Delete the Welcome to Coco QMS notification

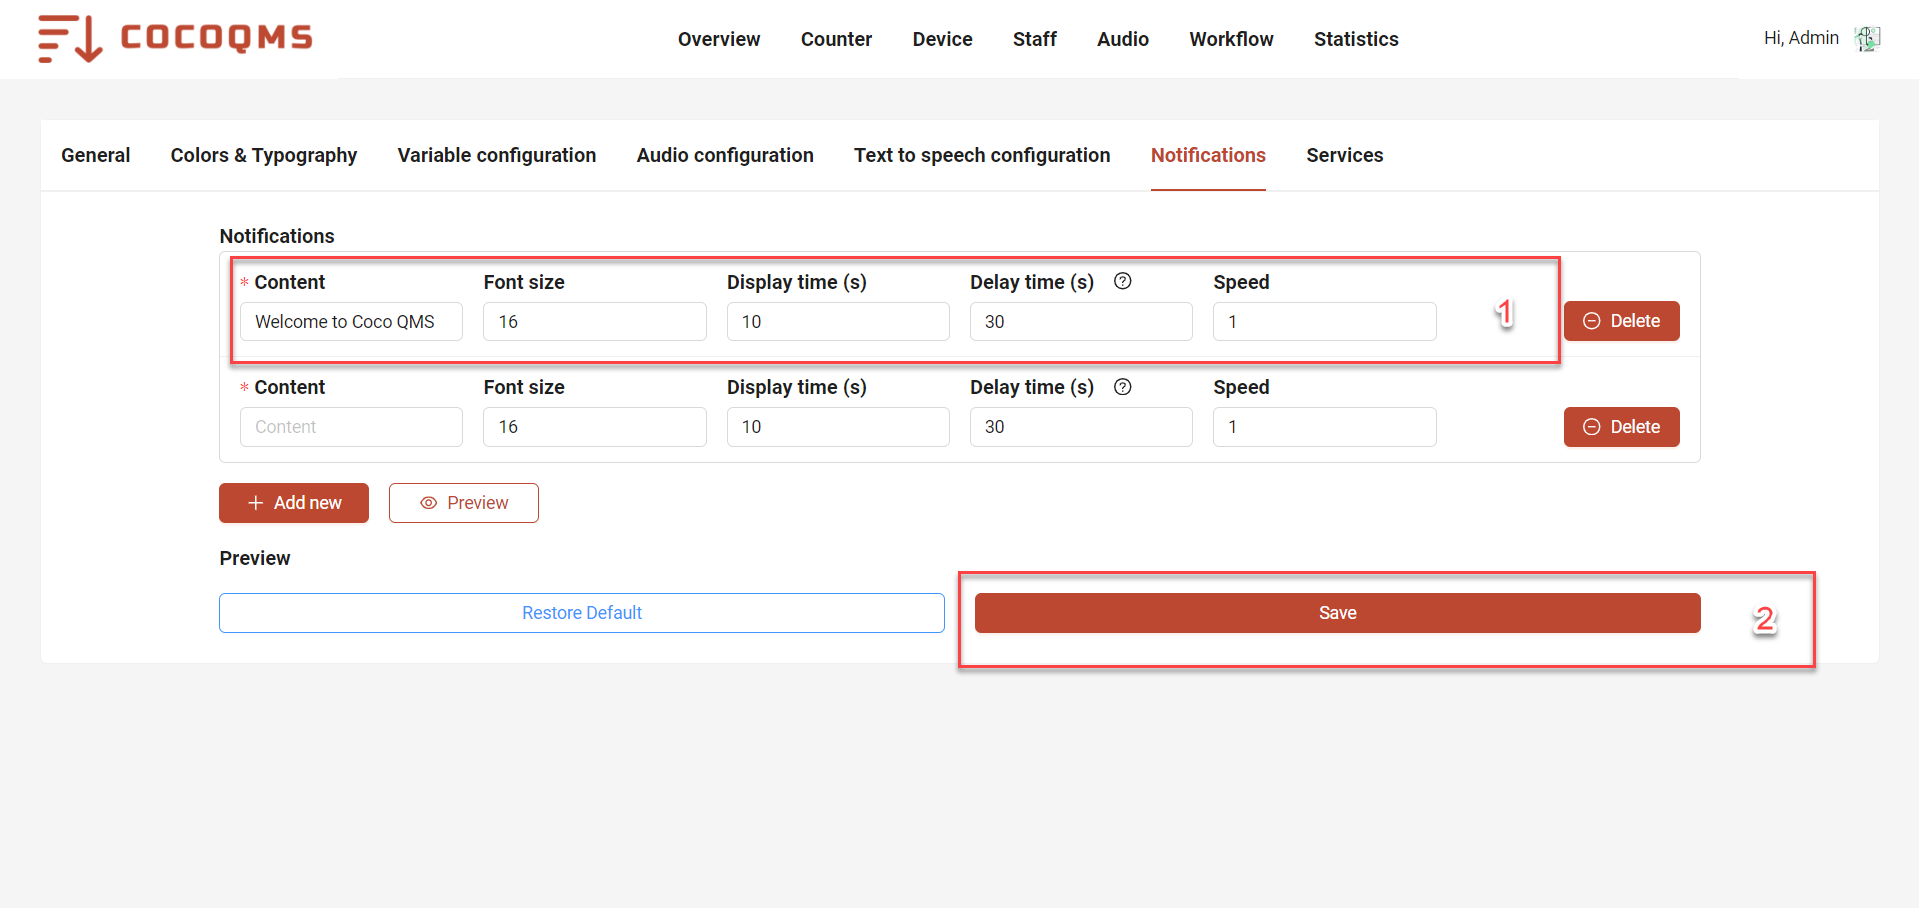pyautogui.click(x=1621, y=321)
